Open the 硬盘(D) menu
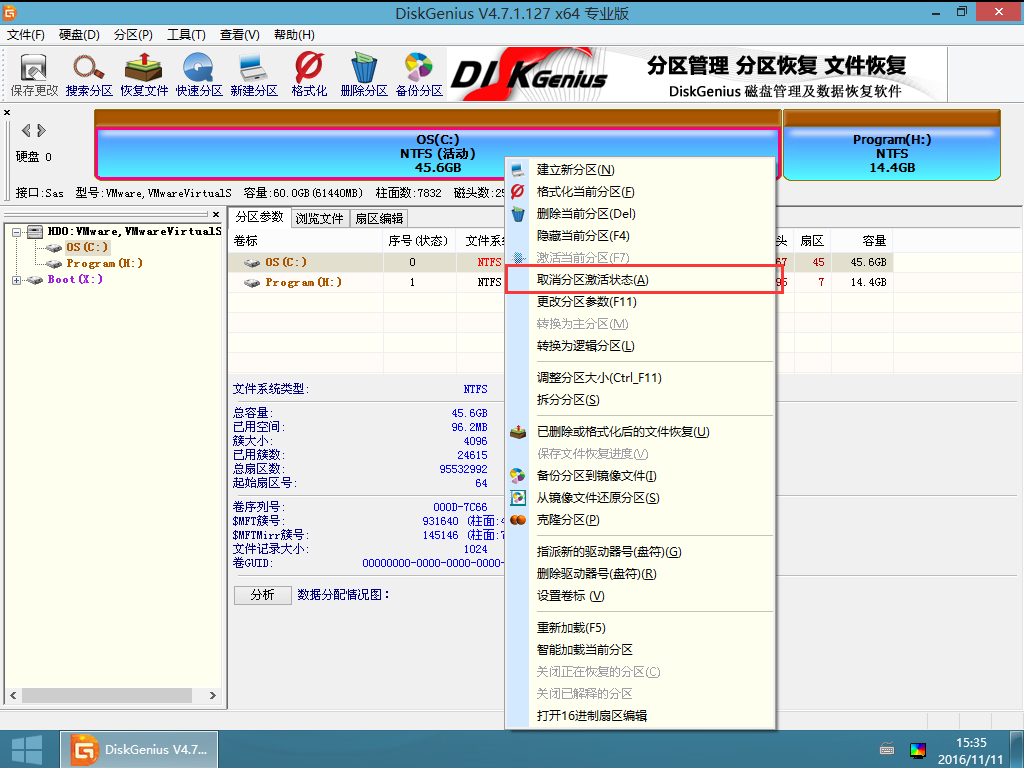 [79, 35]
